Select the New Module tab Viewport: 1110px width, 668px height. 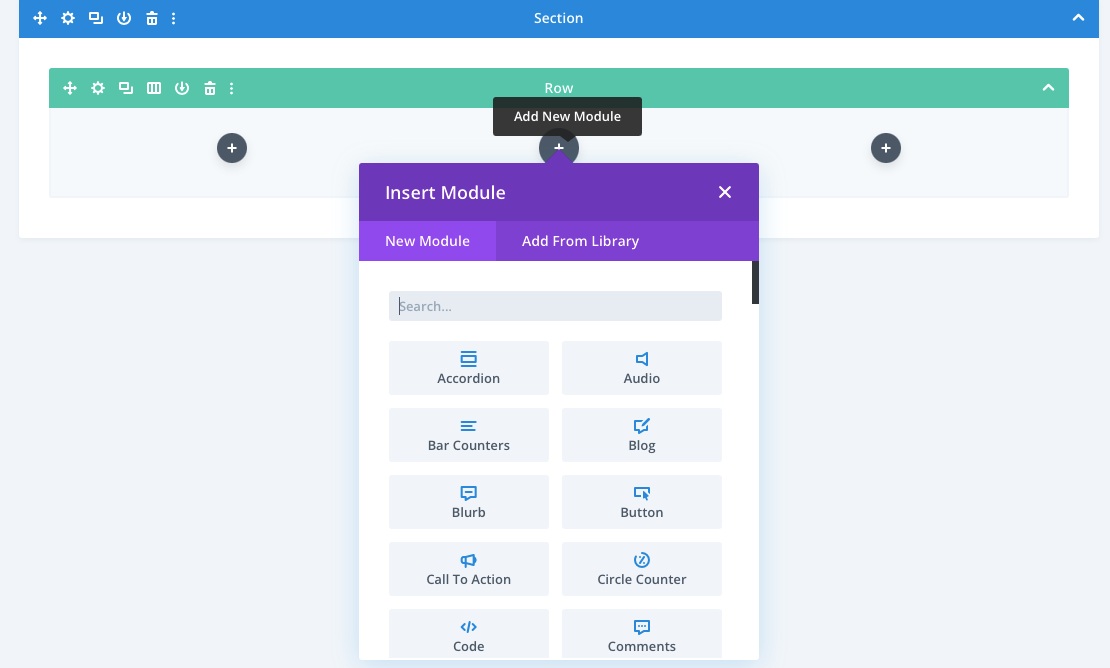427,240
